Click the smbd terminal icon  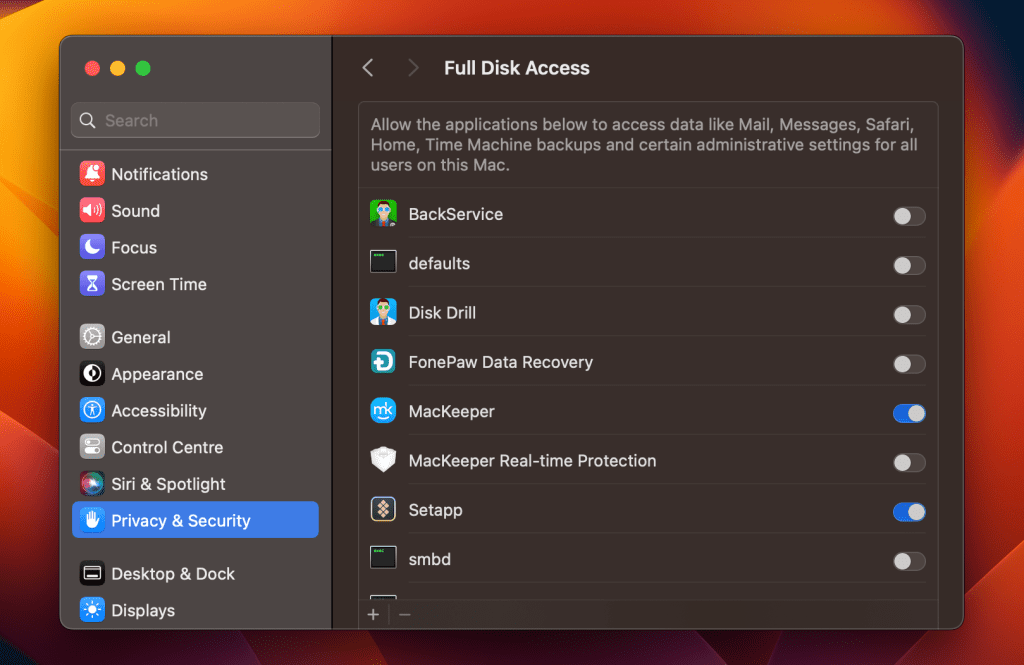tap(383, 559)
